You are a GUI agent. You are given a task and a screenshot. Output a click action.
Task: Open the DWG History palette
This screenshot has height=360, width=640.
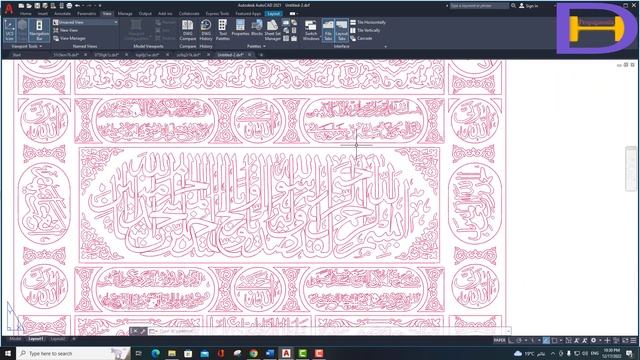(x=206, y=30)
